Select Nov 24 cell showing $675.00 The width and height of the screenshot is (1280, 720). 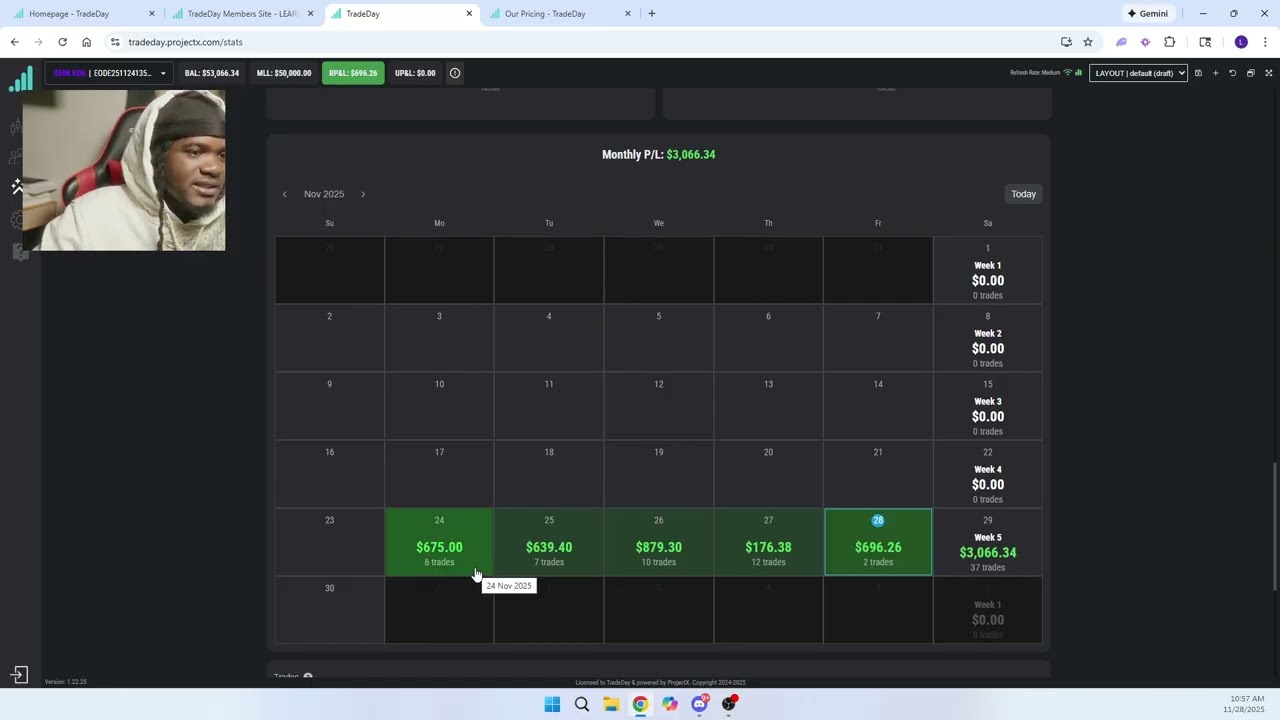(439, 542)
